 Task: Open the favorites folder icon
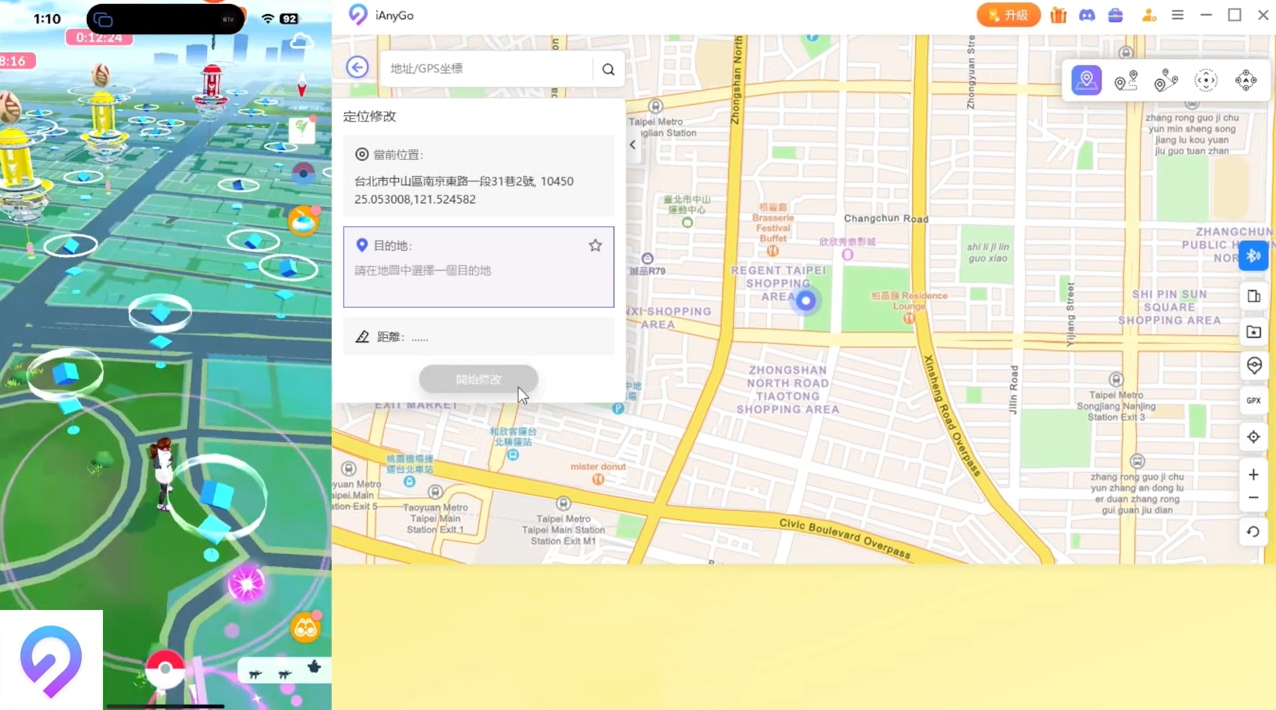(1254, 332)
